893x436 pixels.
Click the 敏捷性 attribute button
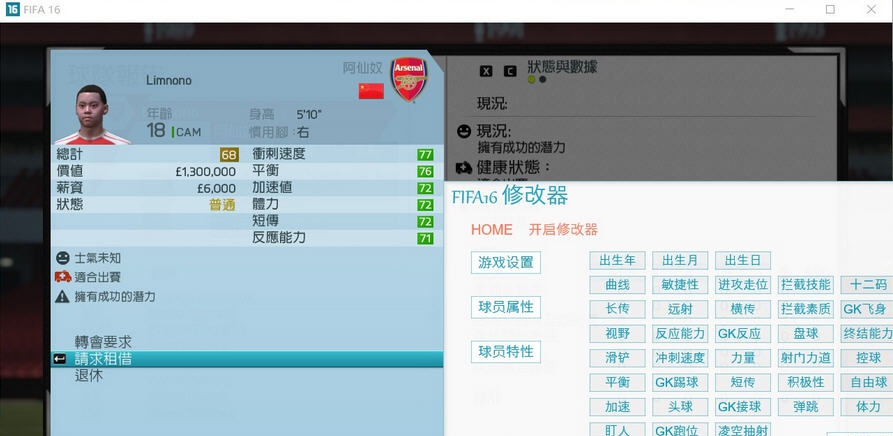pyautogui.click(x=680, y=285)
